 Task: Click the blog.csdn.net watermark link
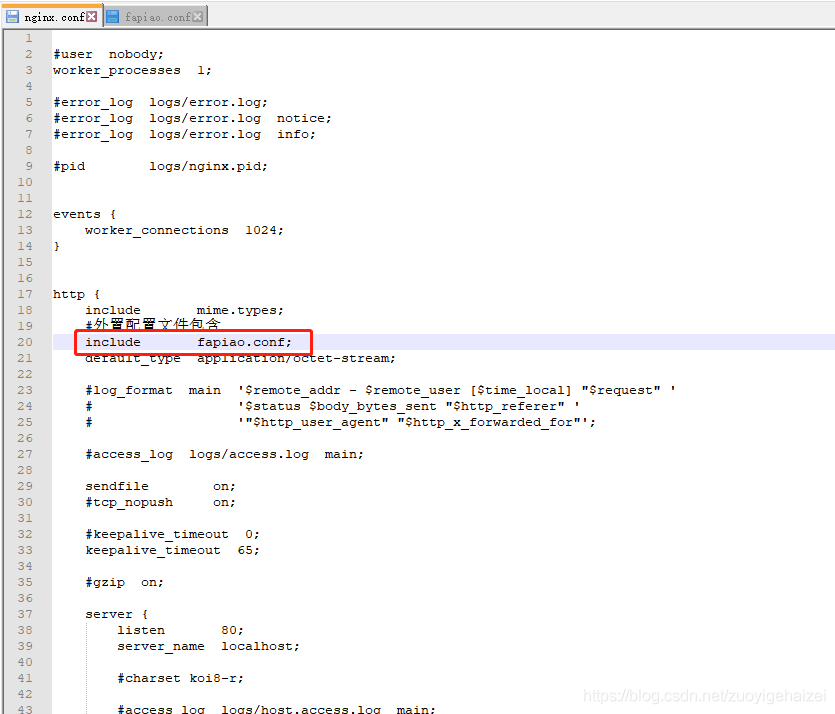click(705, 695)
